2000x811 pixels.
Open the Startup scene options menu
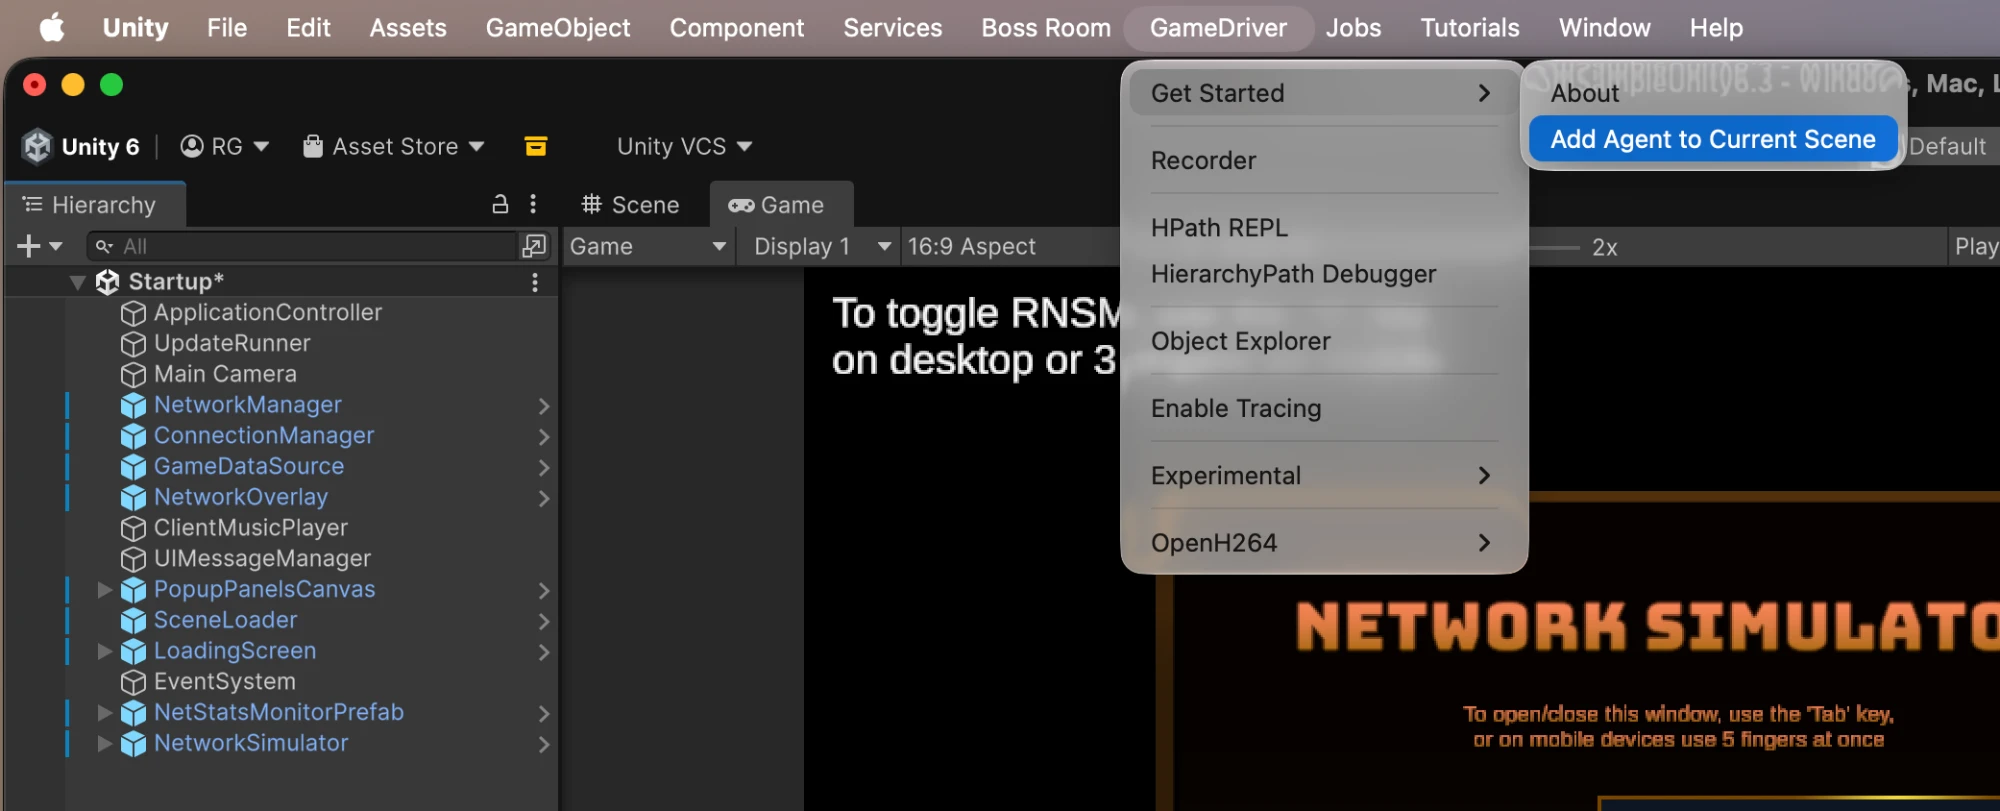[535, 282]
